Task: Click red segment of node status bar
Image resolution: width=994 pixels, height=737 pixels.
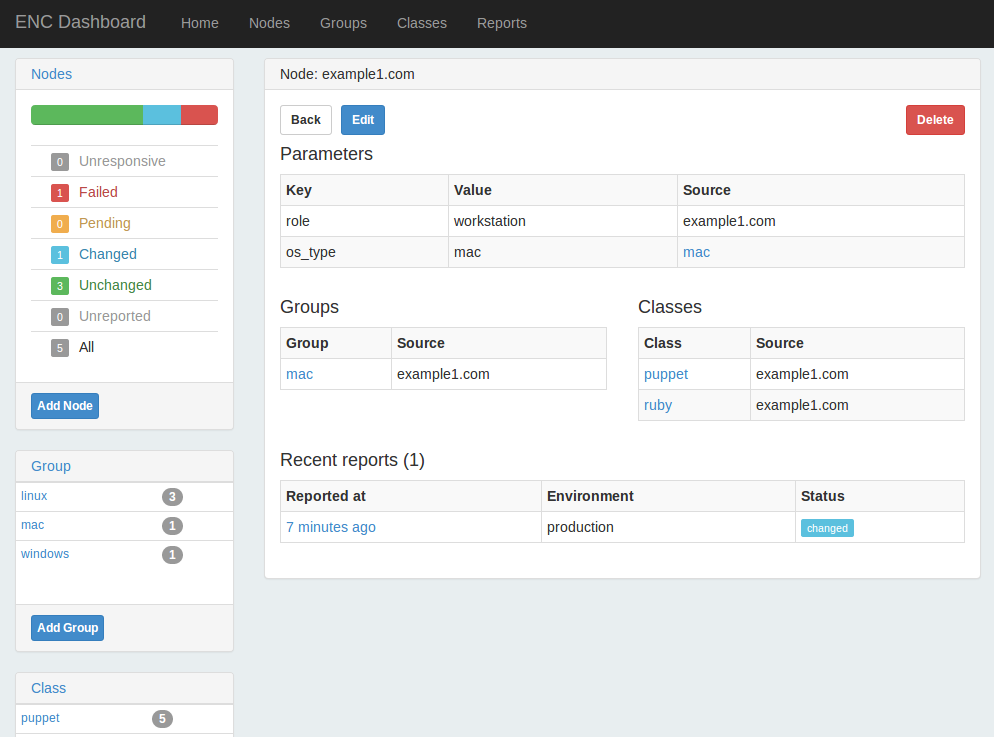Action: (199, 115)
